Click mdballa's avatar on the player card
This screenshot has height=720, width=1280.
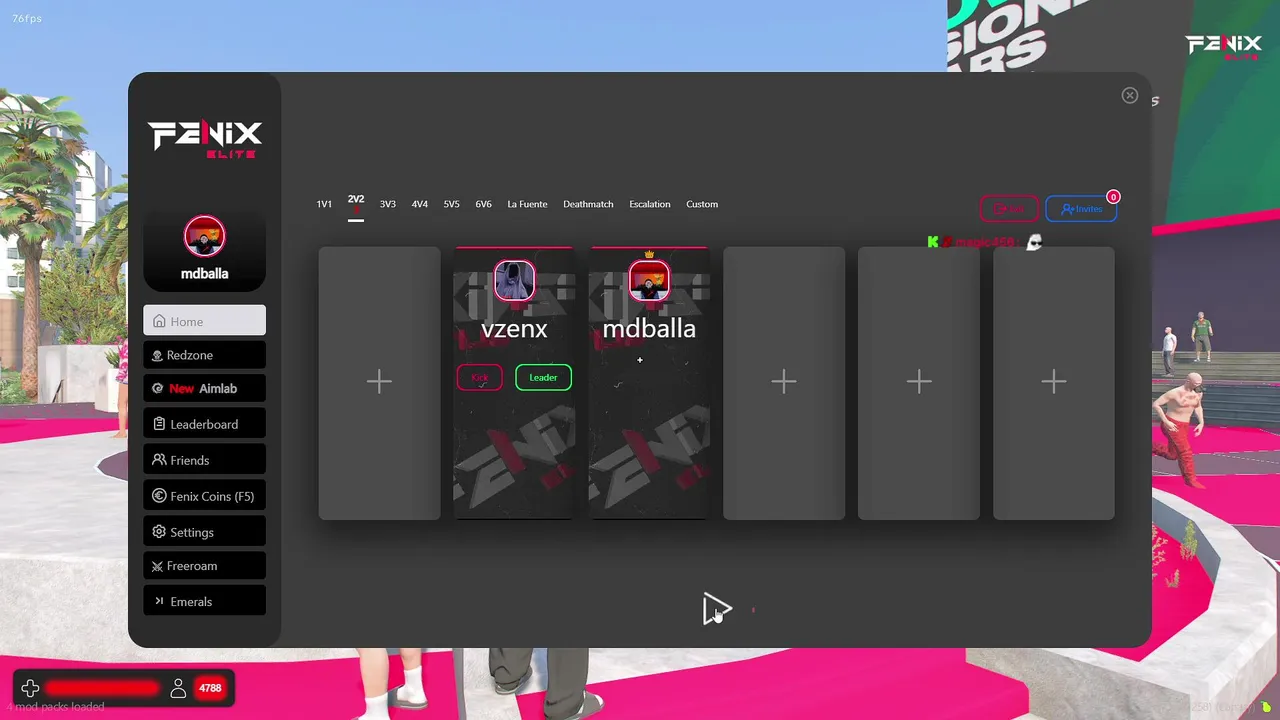coord(649,281)
